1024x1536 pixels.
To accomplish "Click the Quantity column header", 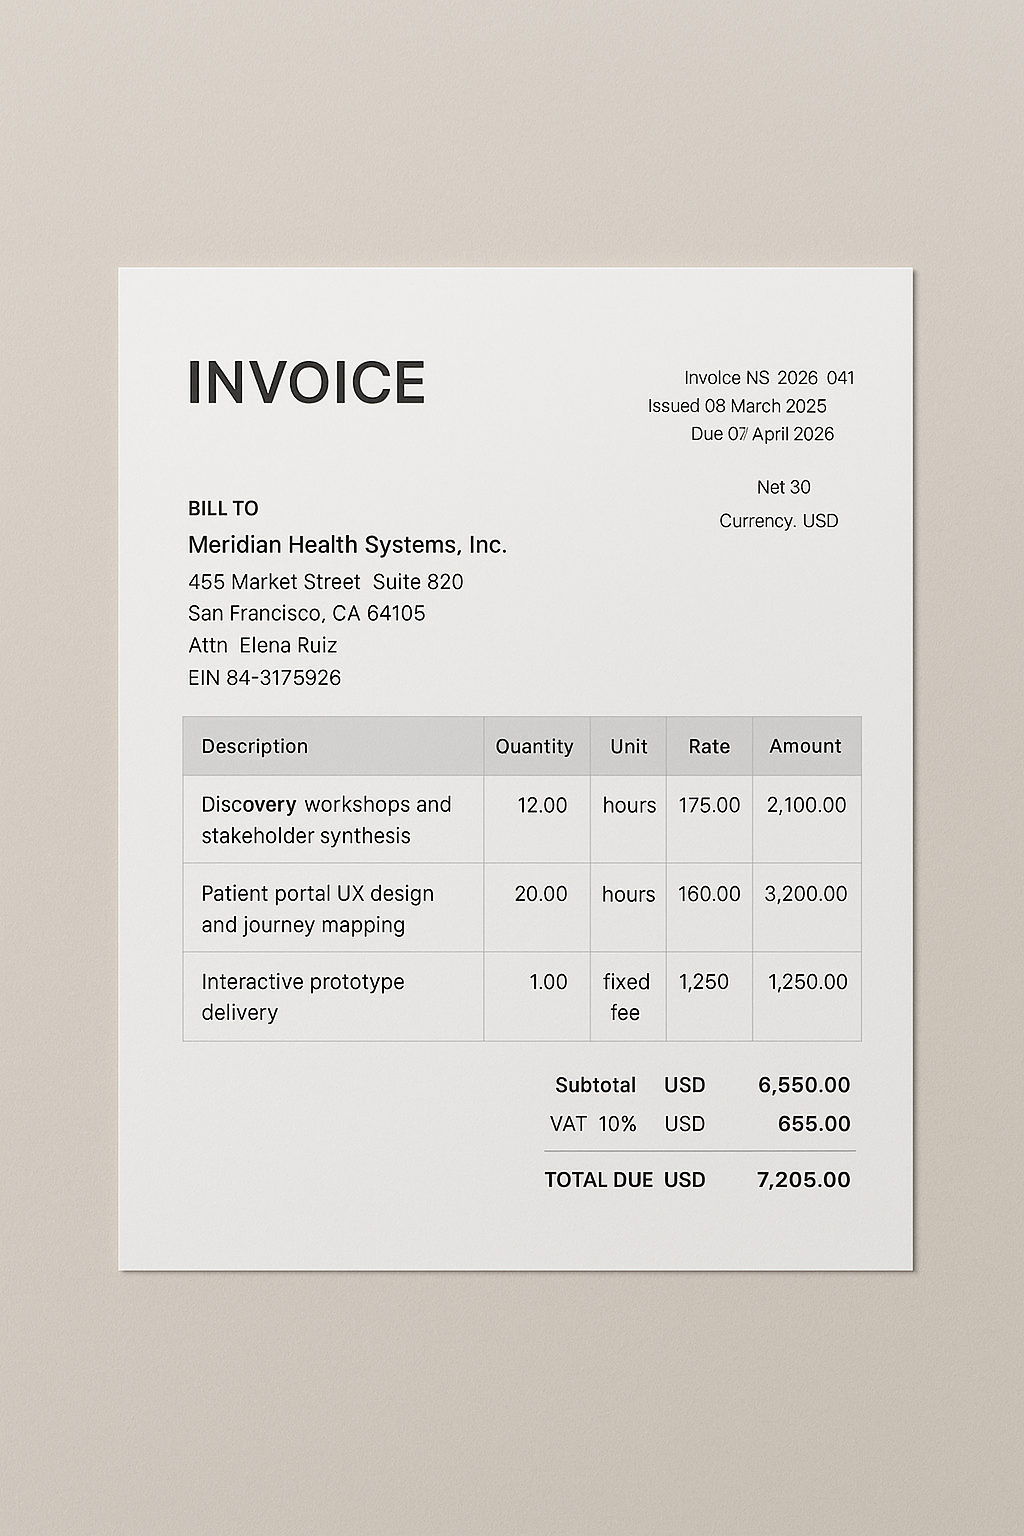I will [535, 746].
